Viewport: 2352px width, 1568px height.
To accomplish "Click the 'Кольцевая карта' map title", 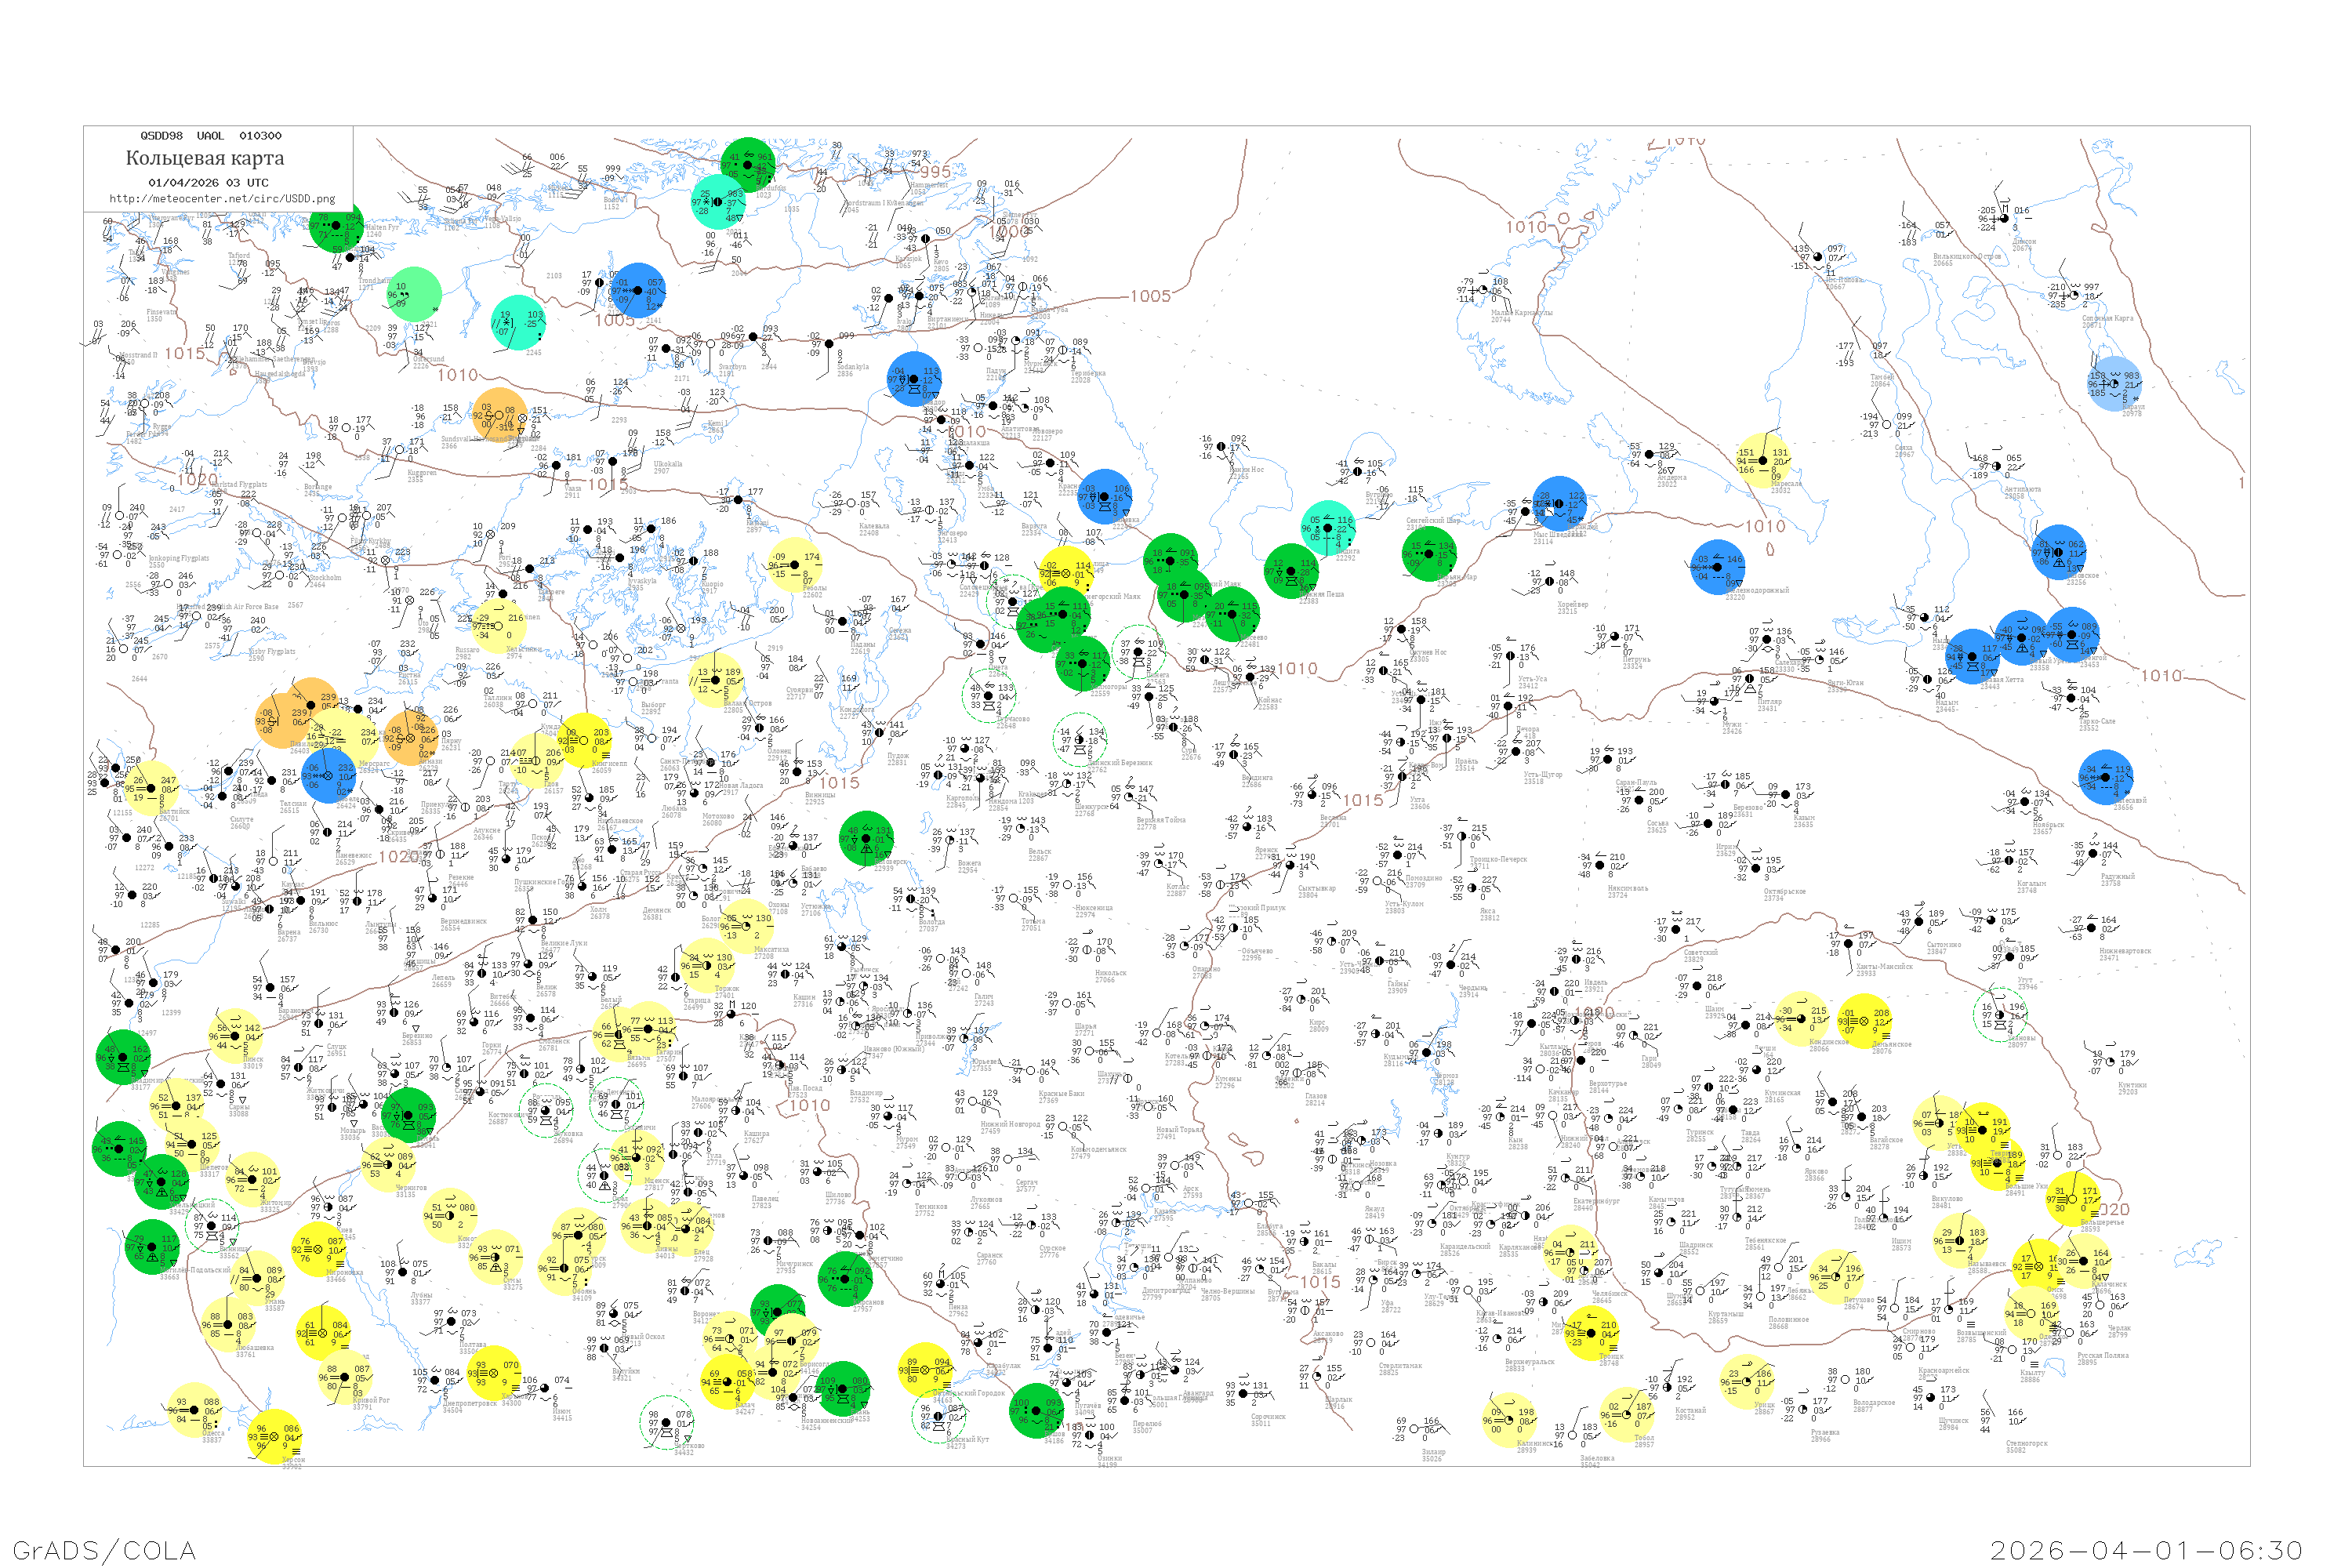I will point(205,158).
